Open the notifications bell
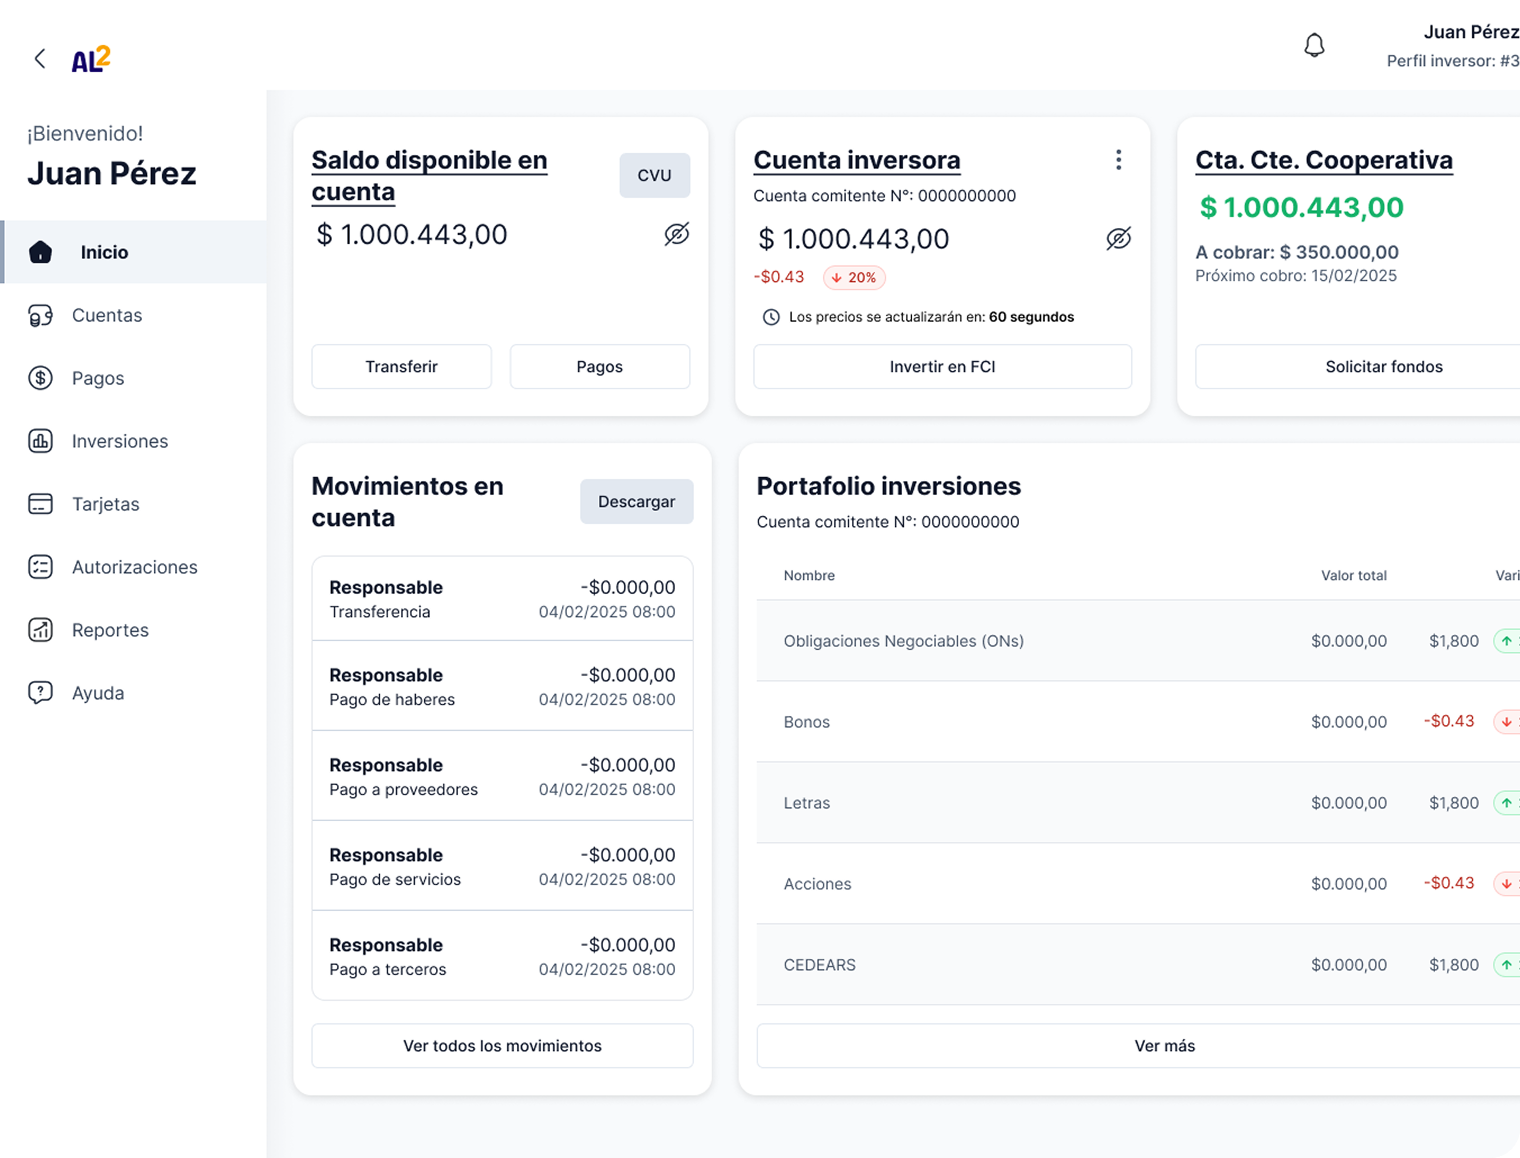Image resolution: width=1520 pixels, height=1158 pixels. [1314, 46]
